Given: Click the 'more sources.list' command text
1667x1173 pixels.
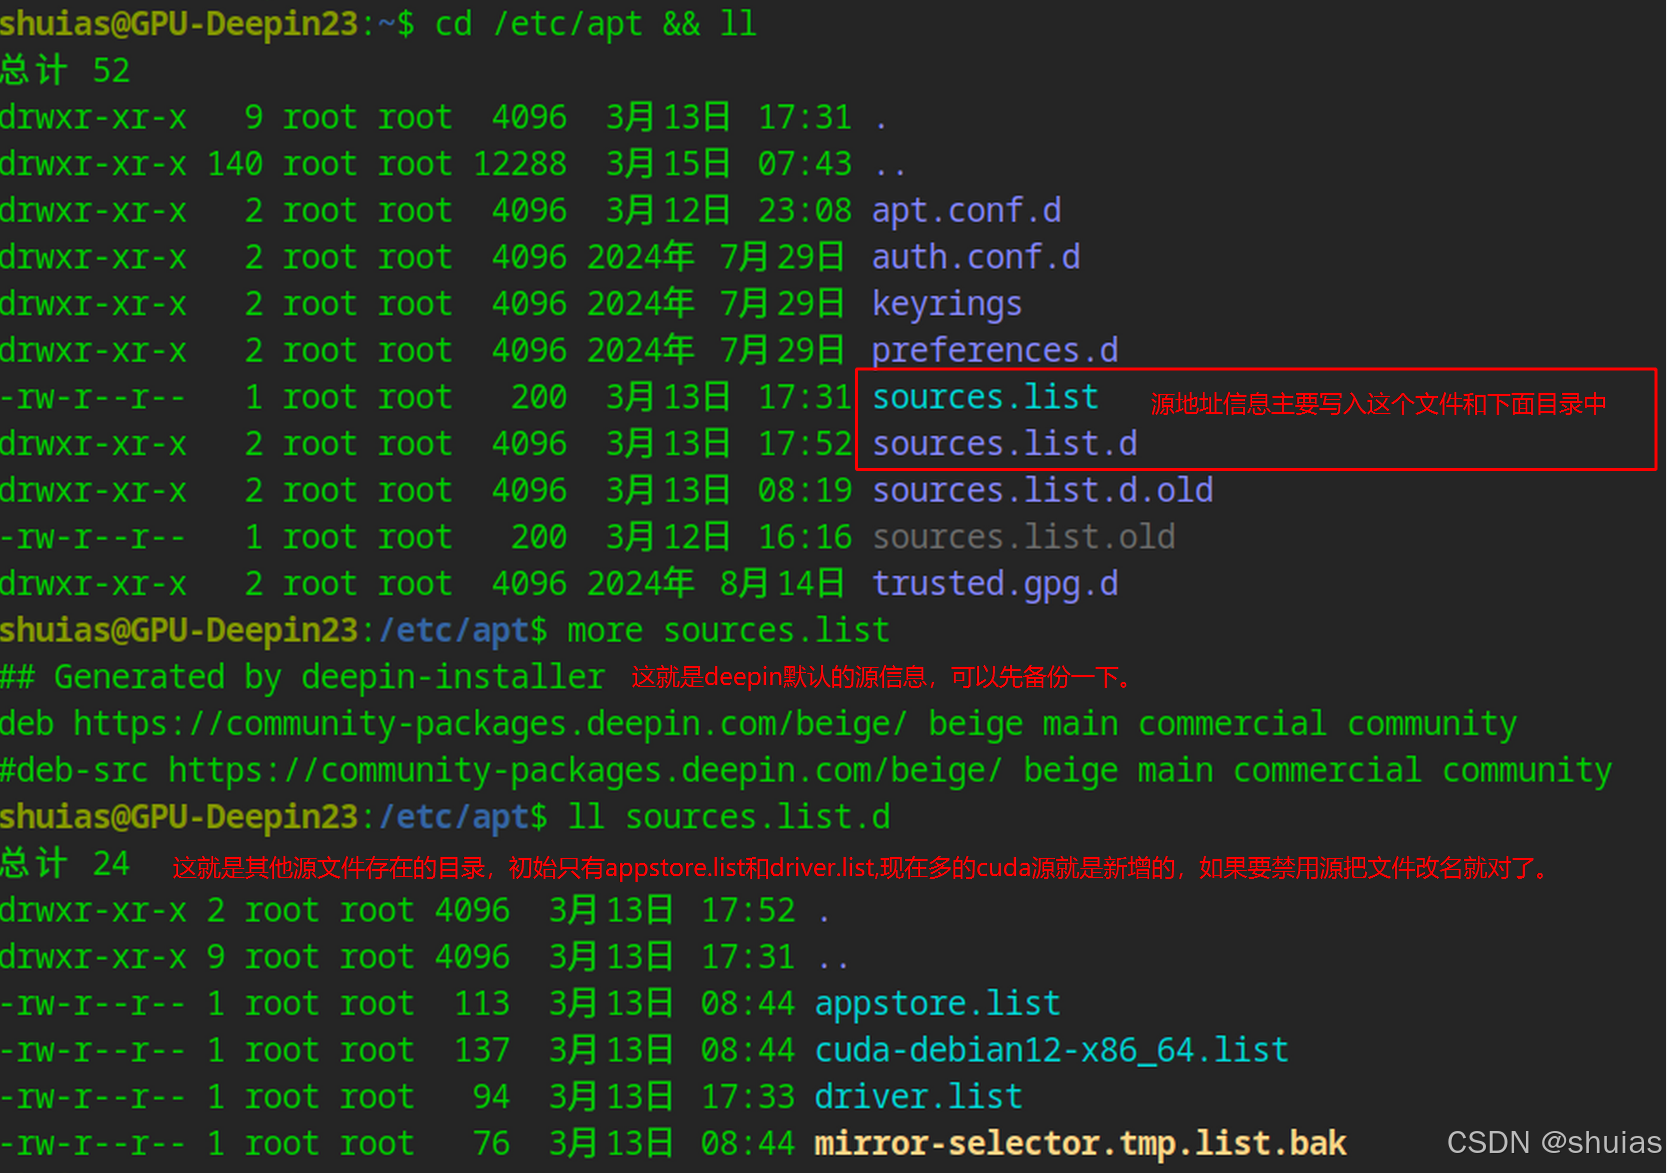Looking at the screenshot, I should (729, 631).
